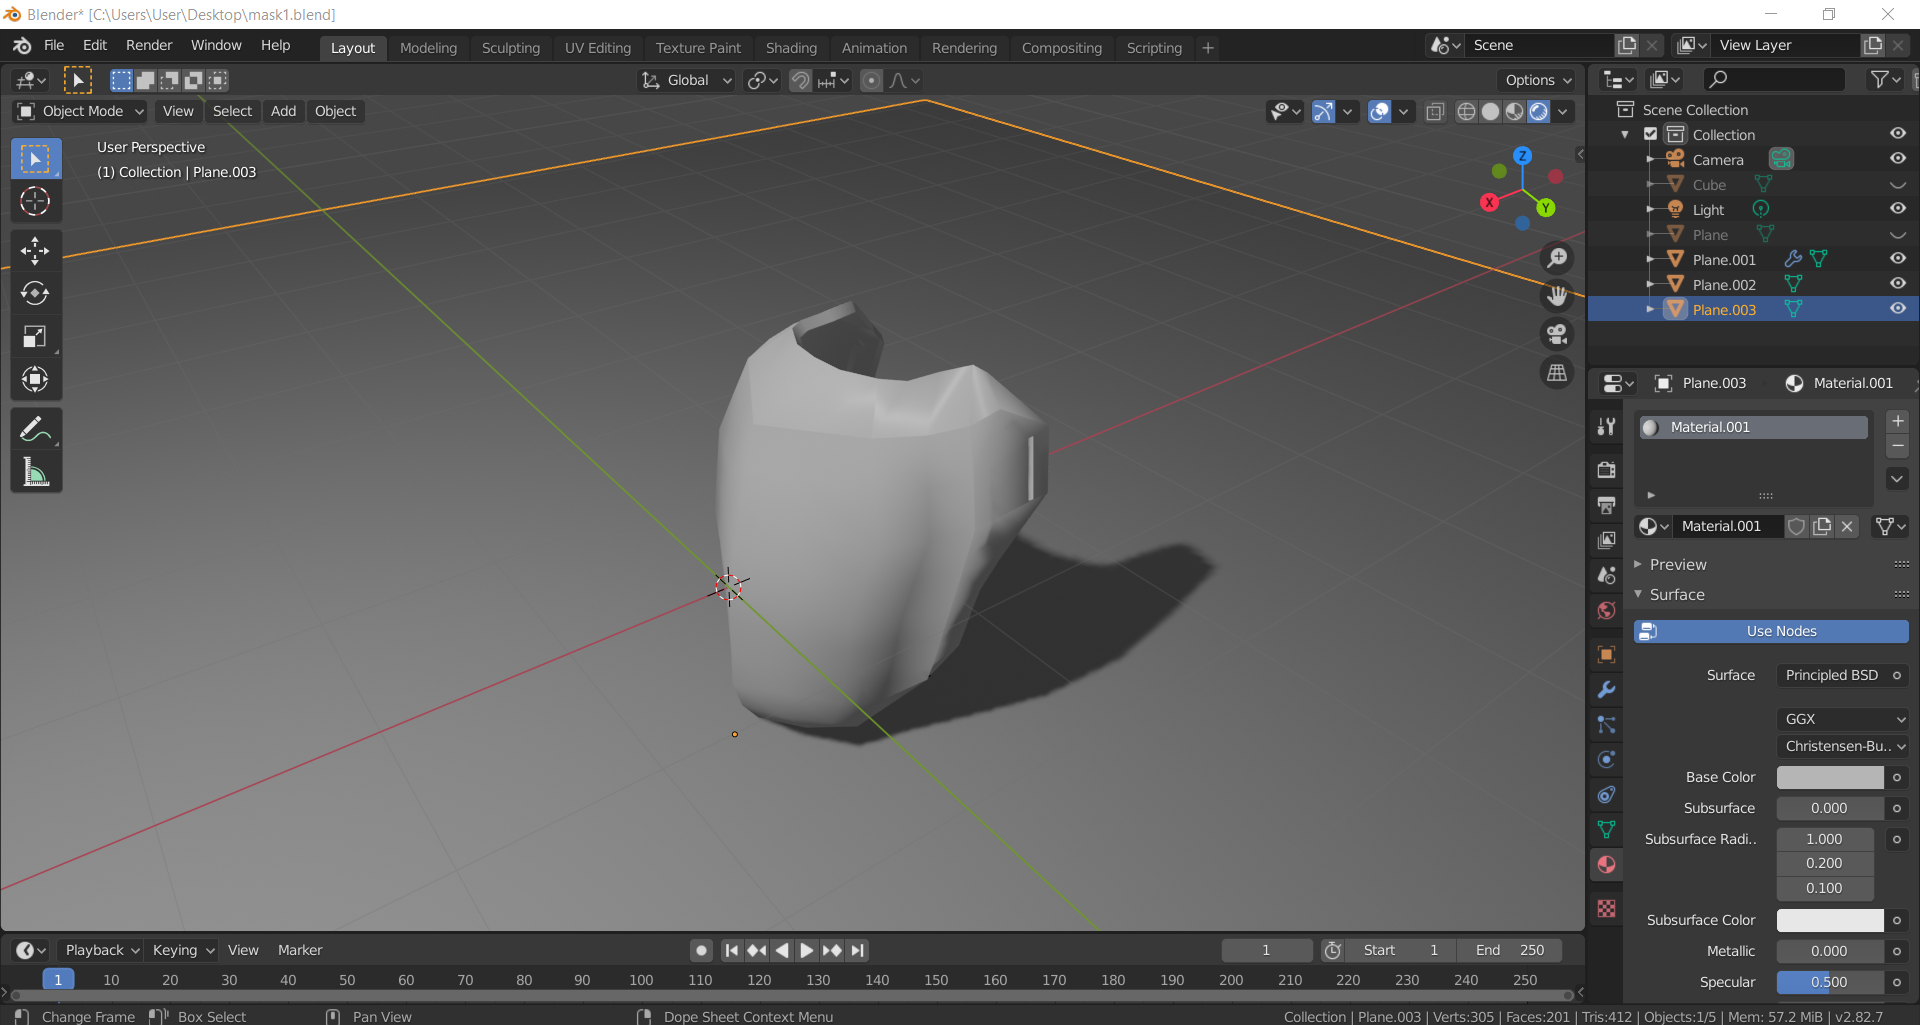Hide the Light object
This screenshot has width=1920, height=1025.
pyautogui.click(x=1898, y=208)
